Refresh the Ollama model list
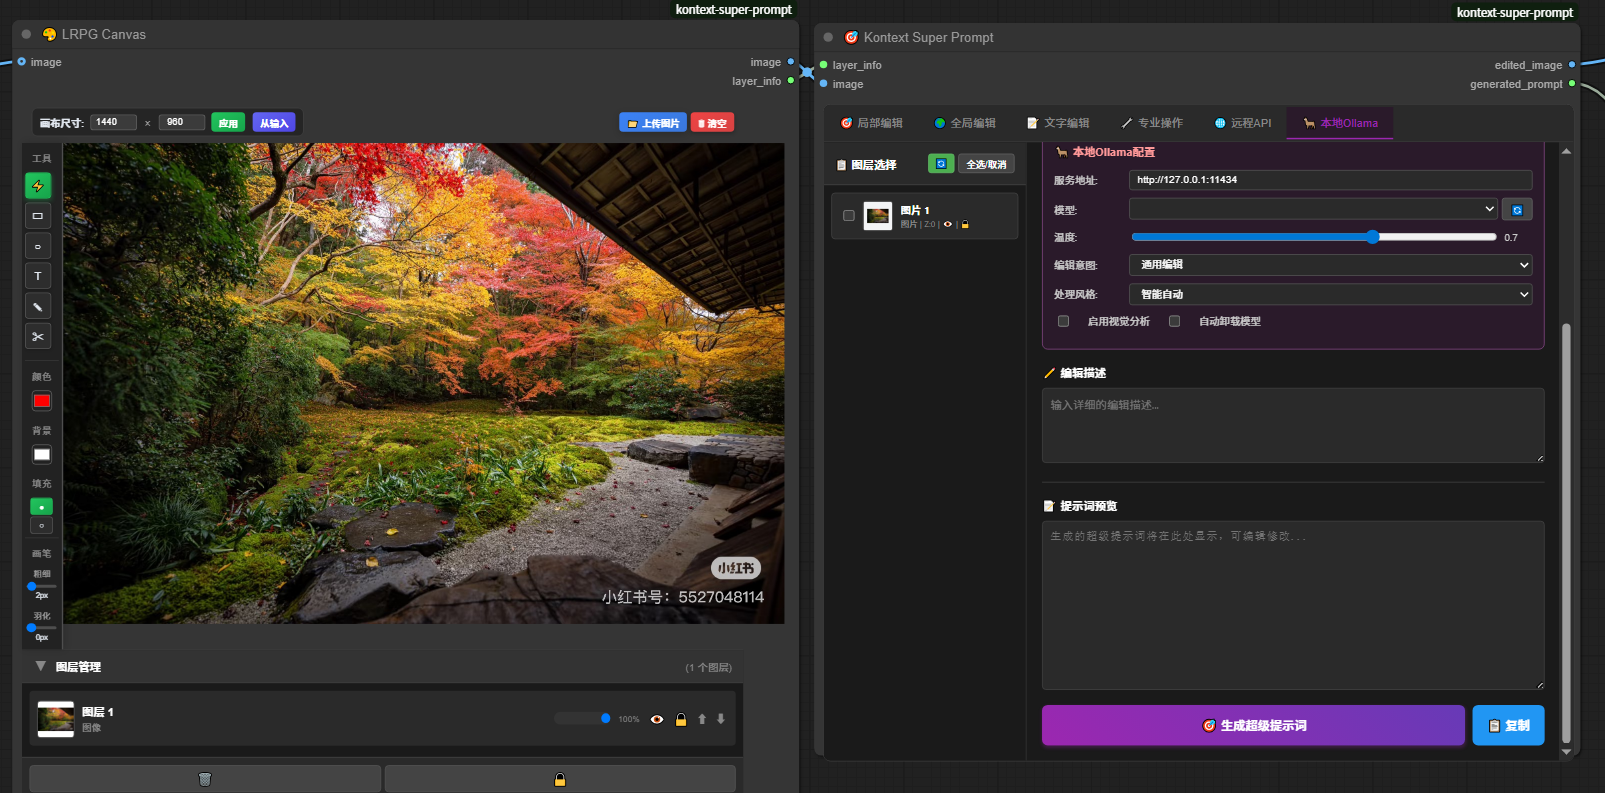This screenshot has height=793, width=1605. (x=1517, y=210)
